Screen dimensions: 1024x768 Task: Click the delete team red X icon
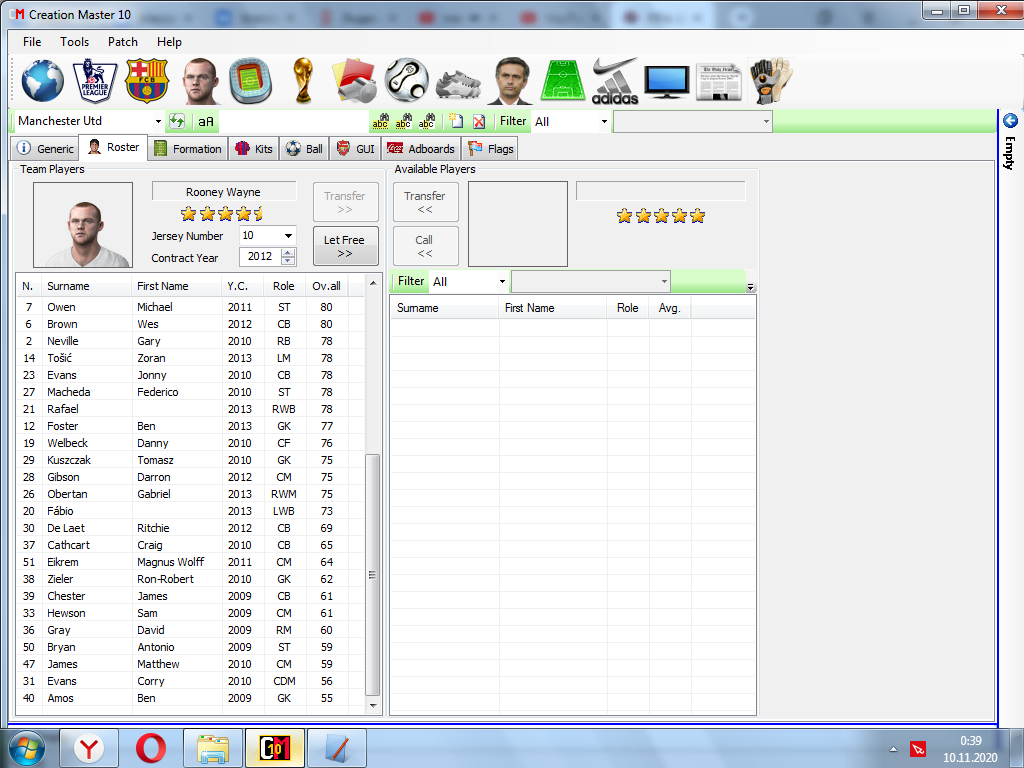click(x=479, y=121)
